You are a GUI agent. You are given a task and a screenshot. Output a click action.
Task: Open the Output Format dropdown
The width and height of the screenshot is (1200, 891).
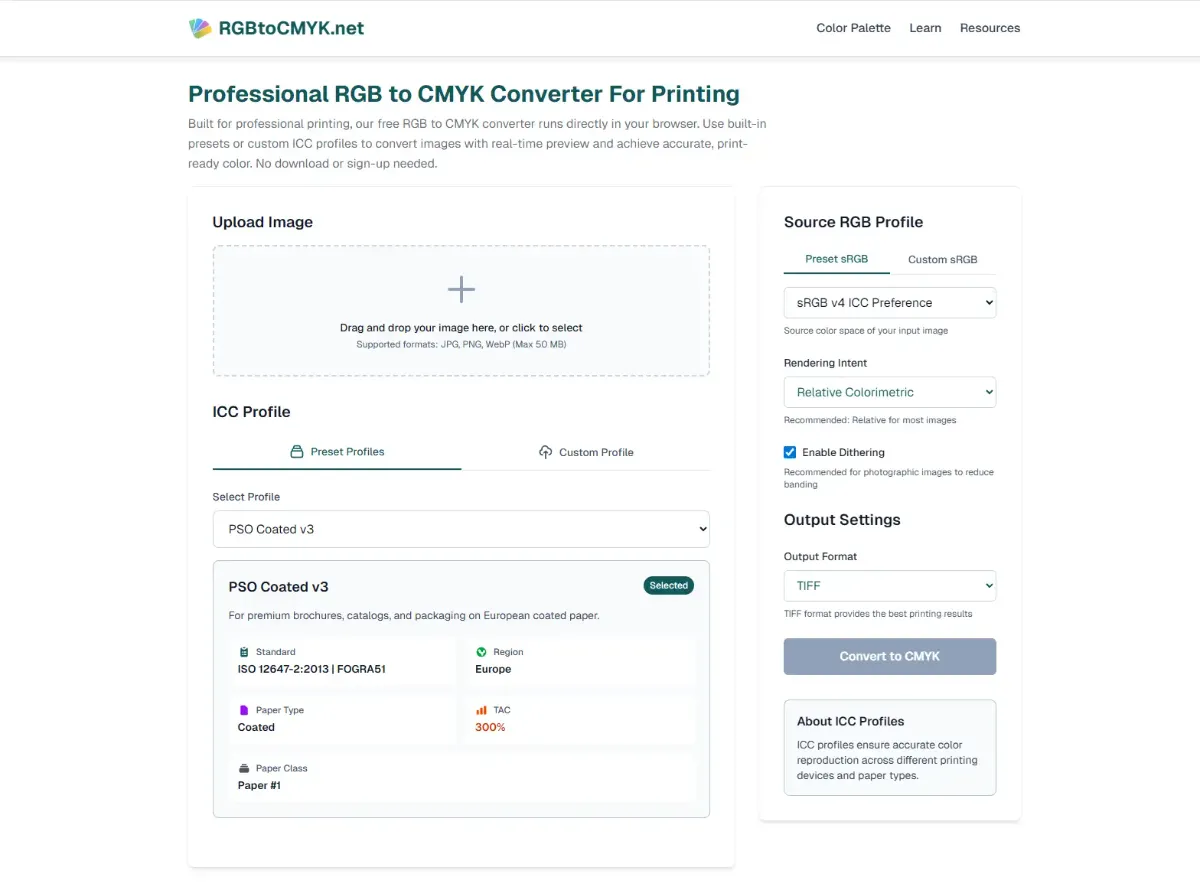pos(889,586)
